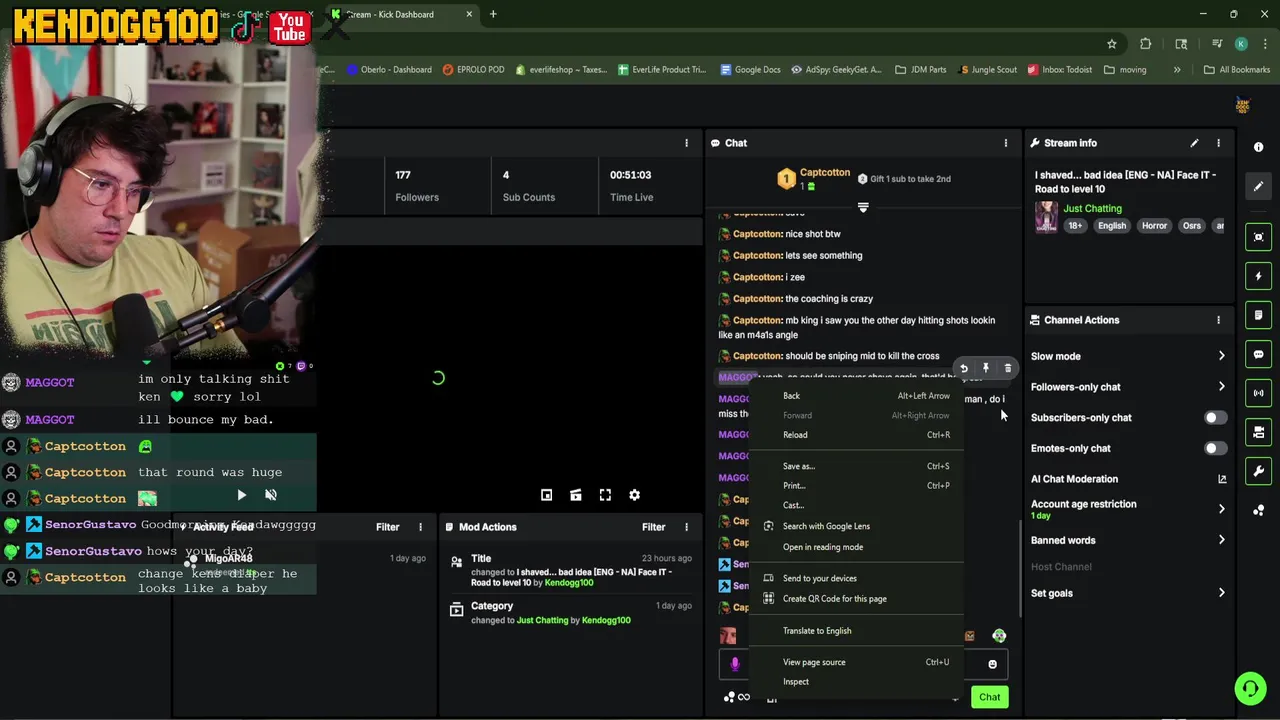Screen dimensions: 1280x720
Task: Click the green Chat send button
Action: (989, 697)
